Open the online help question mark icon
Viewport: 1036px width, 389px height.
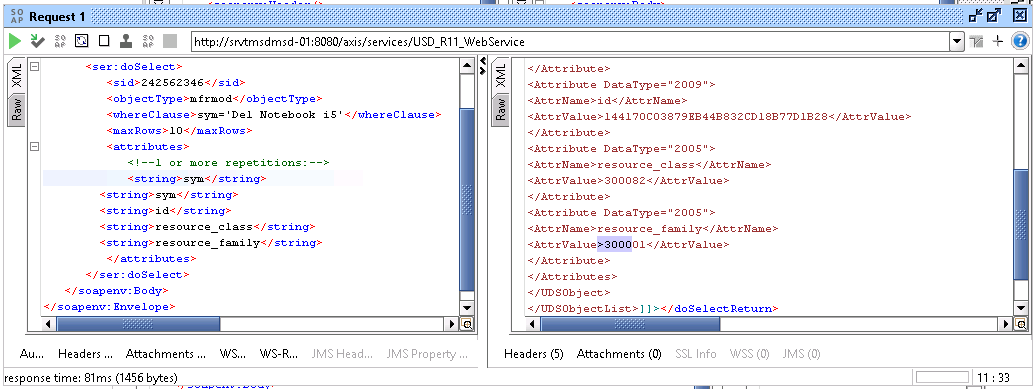1019,42
